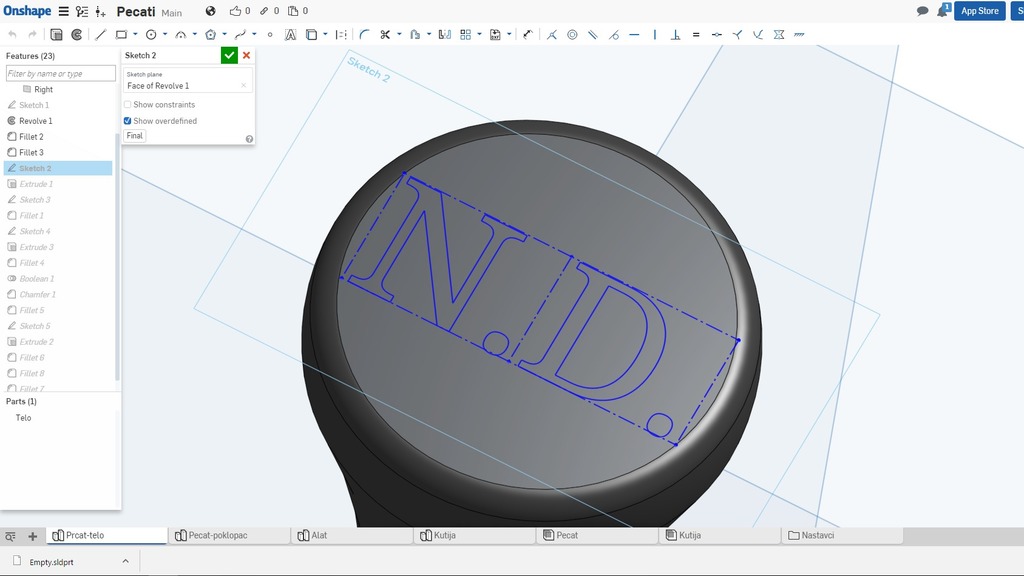The width and height of the screenshot is (1024, 576).
Task: Apply the Concentric constraint tool
Action: click(x=572, y=34)
